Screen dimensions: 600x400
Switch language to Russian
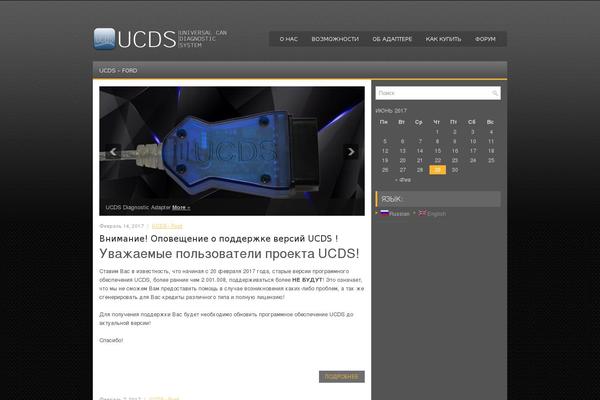click(399, 214)
